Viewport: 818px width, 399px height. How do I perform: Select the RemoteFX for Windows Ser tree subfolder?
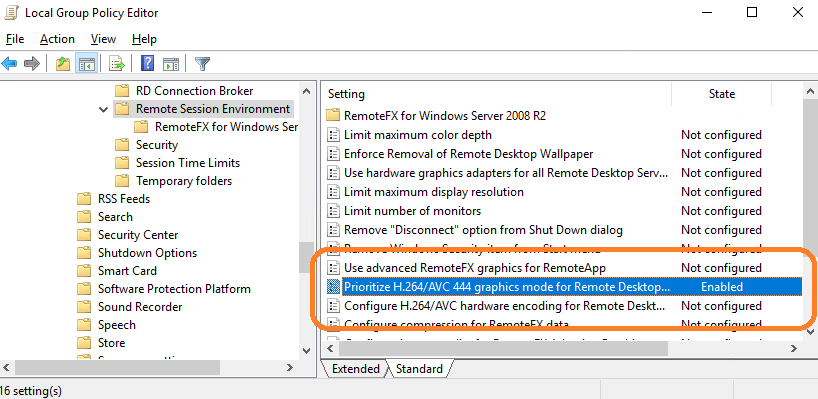(226, 127)
